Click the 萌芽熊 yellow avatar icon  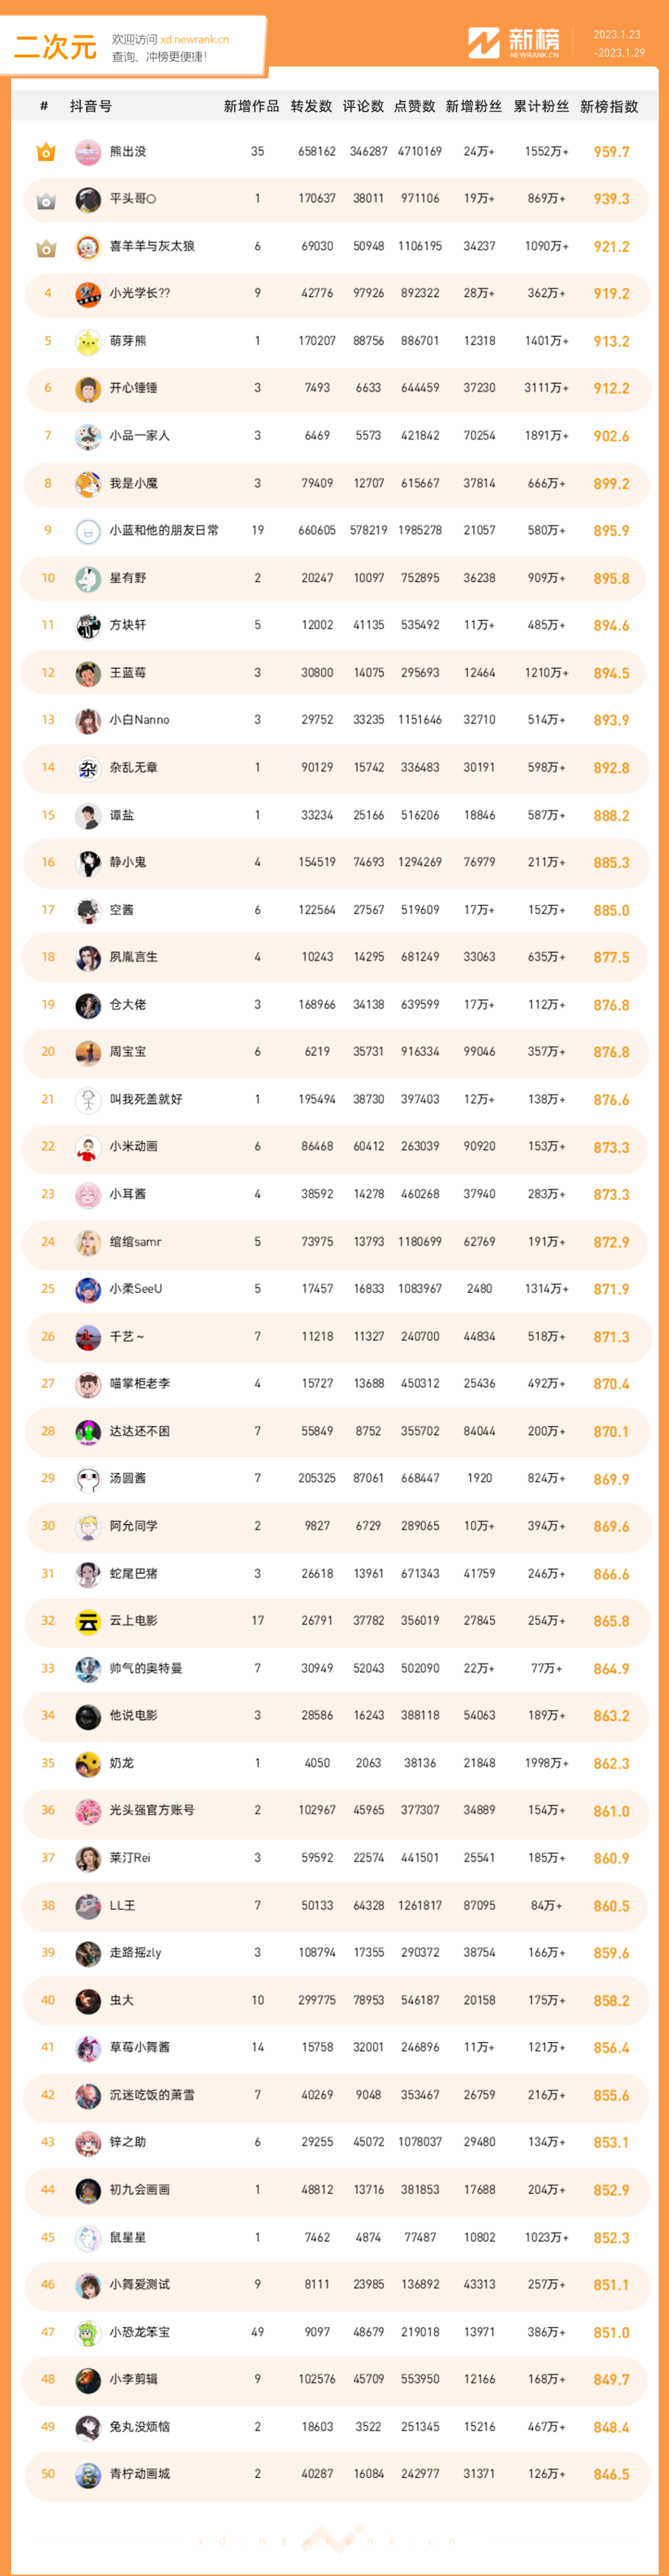[x=88, y=341]
